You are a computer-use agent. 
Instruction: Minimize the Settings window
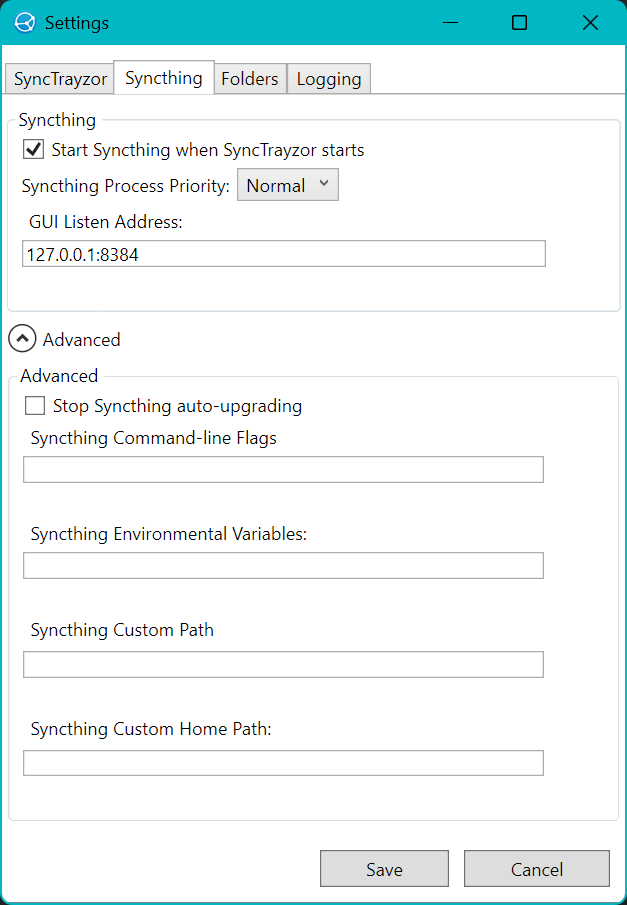point(450,23)
